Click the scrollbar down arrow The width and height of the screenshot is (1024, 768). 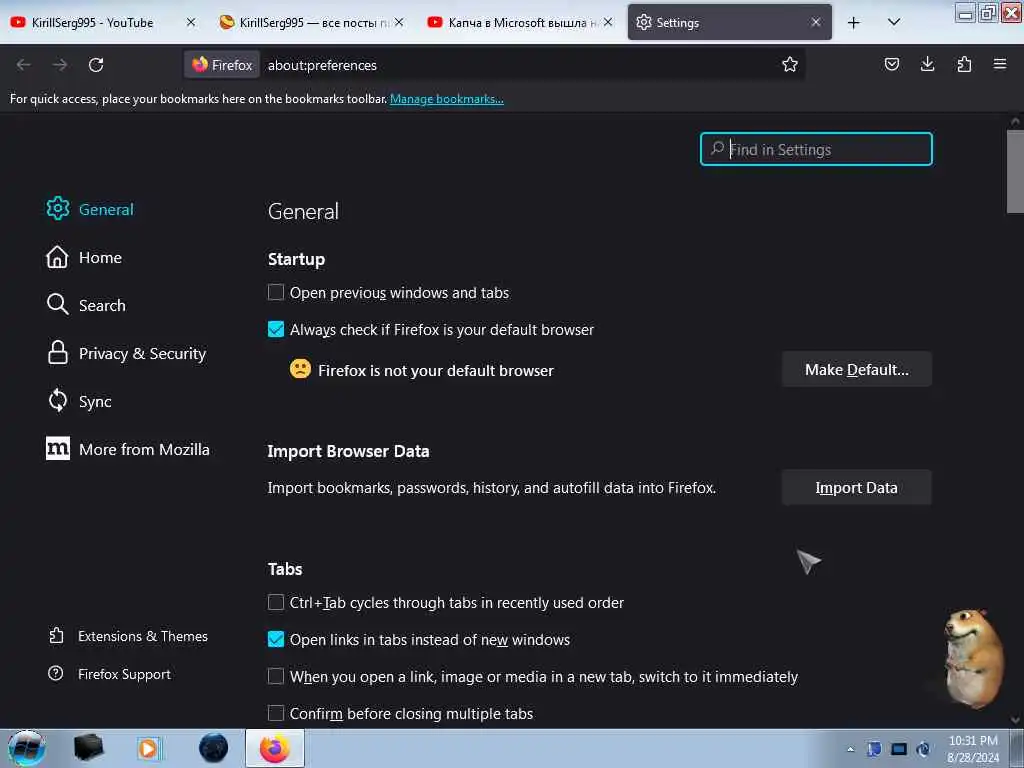[x=1015, y=720]
